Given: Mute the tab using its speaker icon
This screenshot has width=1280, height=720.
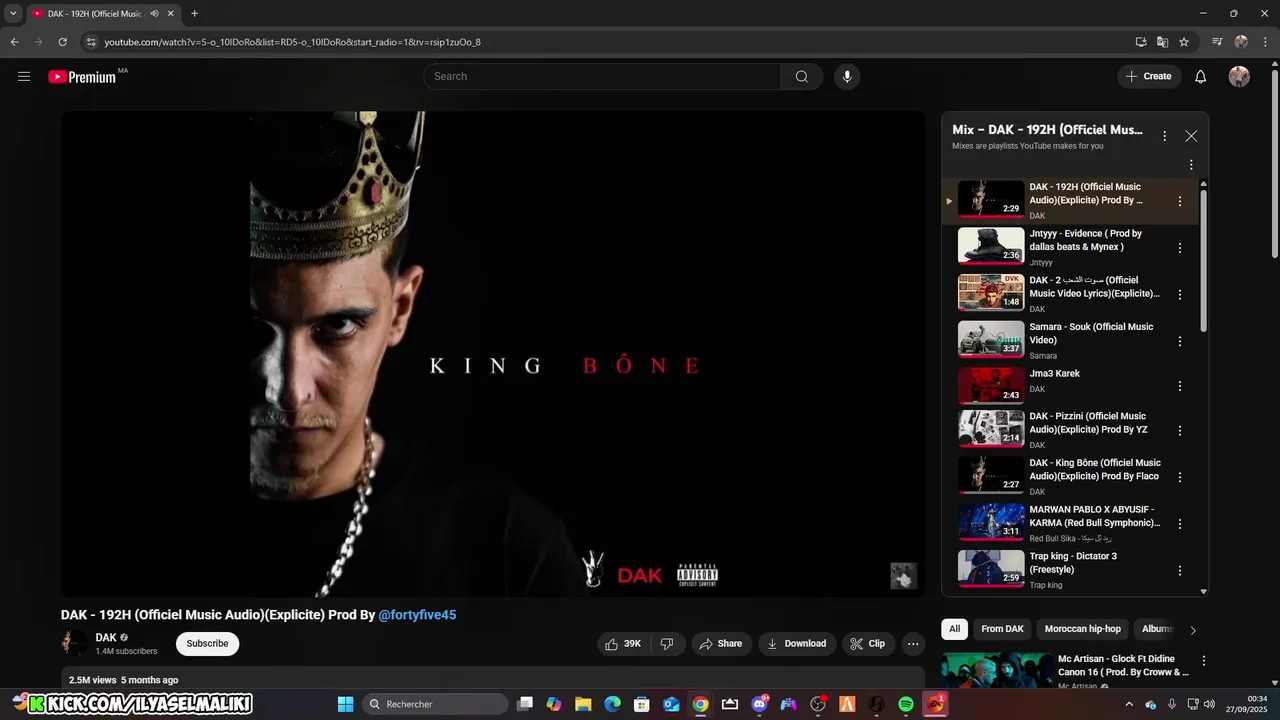Looking at the screenshot, I should point(155,14).
